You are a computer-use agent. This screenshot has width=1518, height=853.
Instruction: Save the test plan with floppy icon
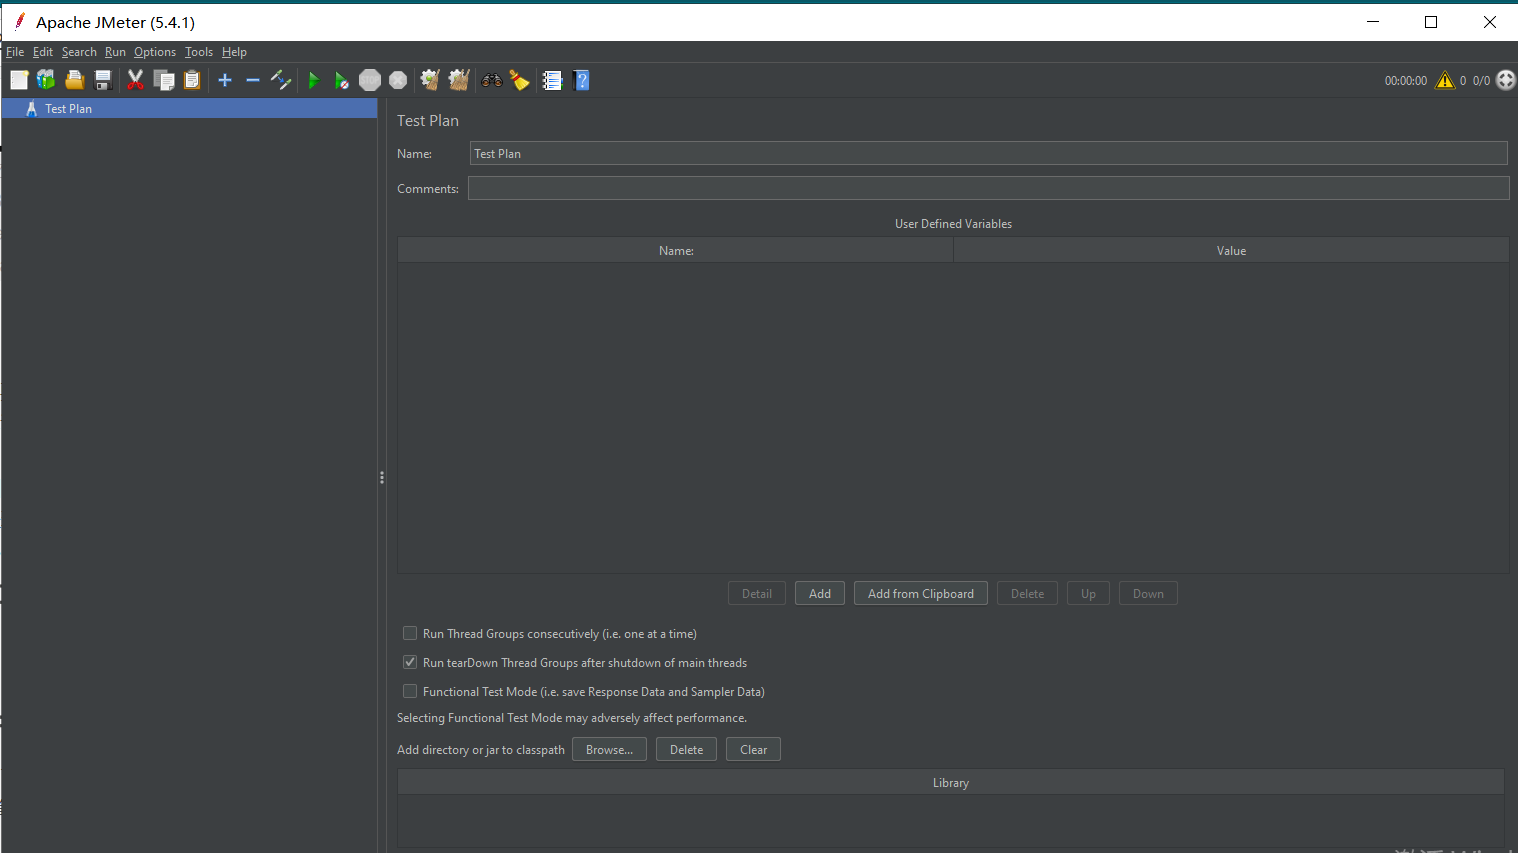click(102, 80)
